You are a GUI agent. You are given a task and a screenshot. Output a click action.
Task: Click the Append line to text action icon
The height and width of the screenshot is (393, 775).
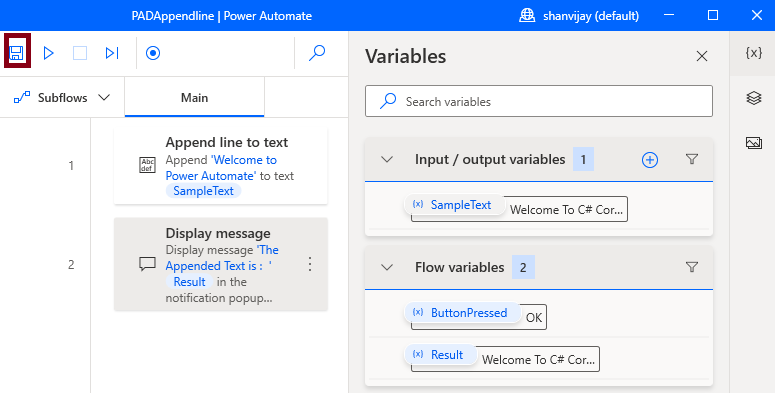[147, 165]
